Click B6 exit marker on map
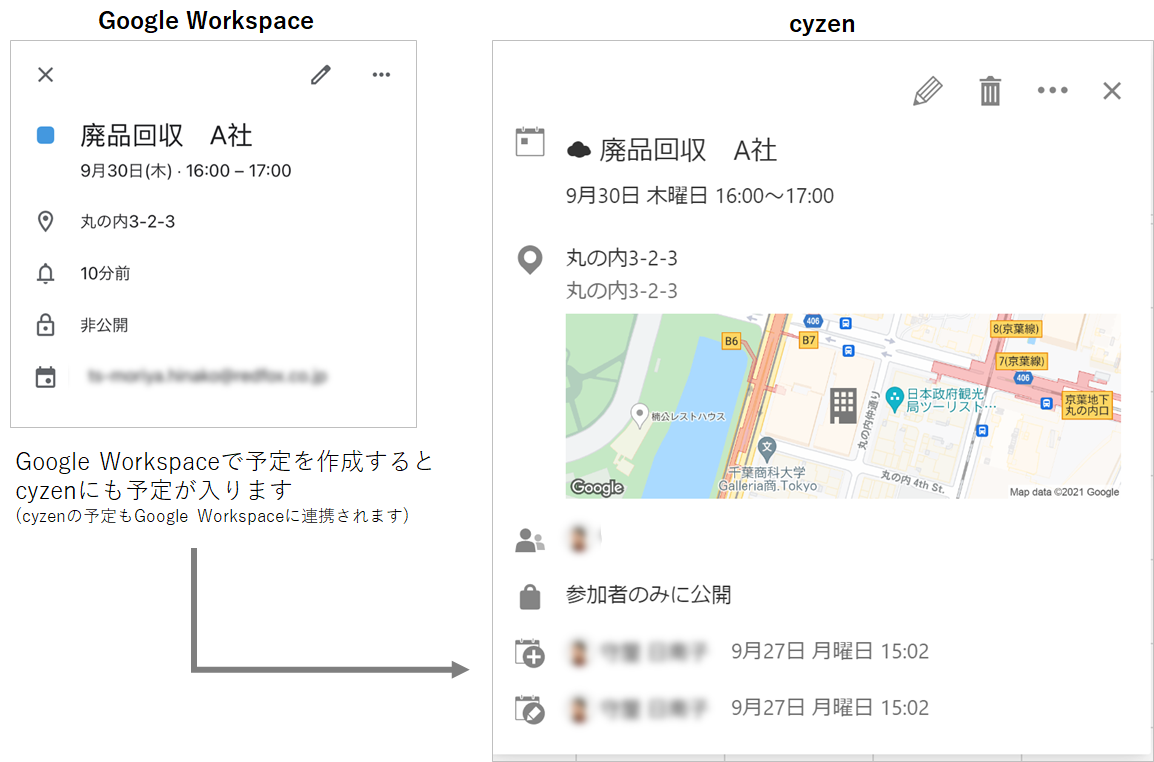Screen dimensions: 1154x762 [731, 341]
